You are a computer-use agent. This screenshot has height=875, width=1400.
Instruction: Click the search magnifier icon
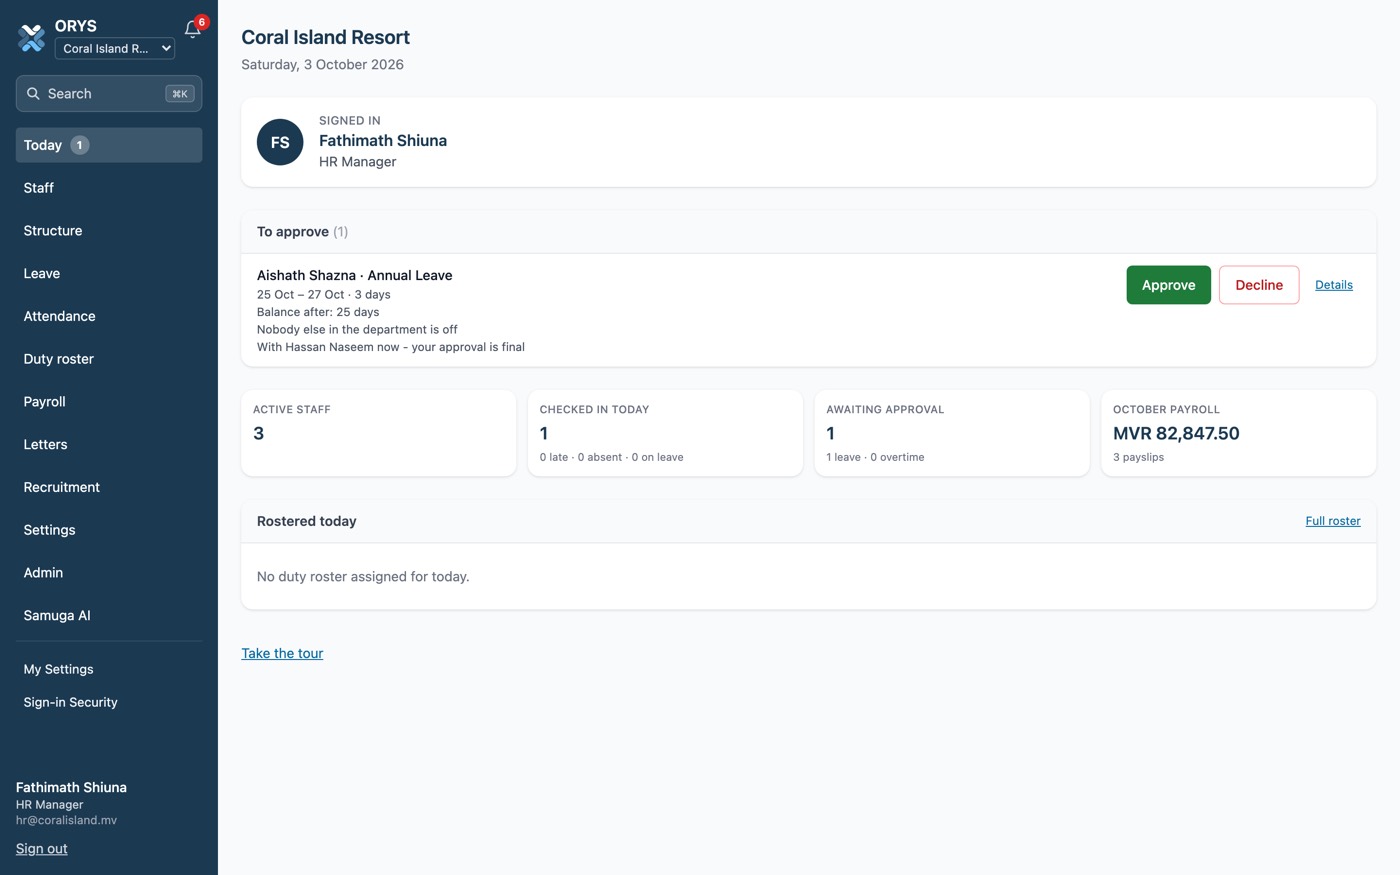pos(33,94)
